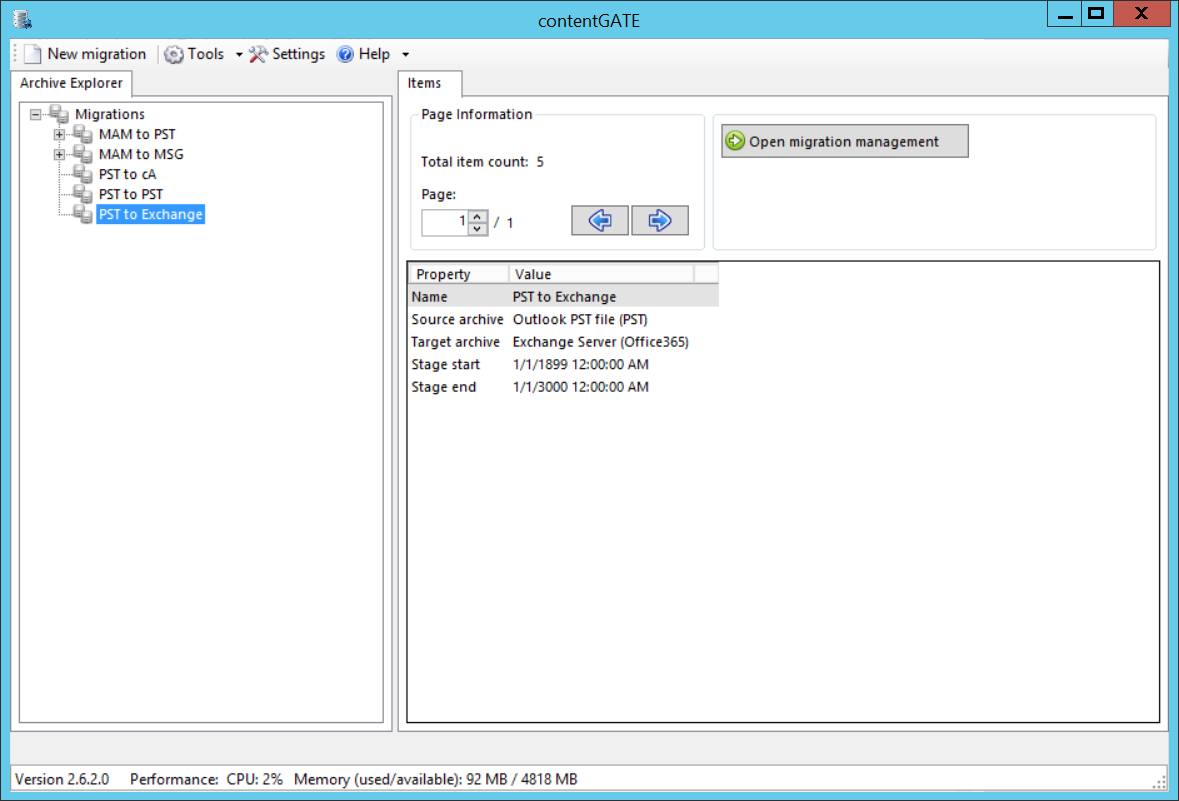The image size is (1179, 801).
Task: Click the New migration document icon
Action: [x=33, y=54]
